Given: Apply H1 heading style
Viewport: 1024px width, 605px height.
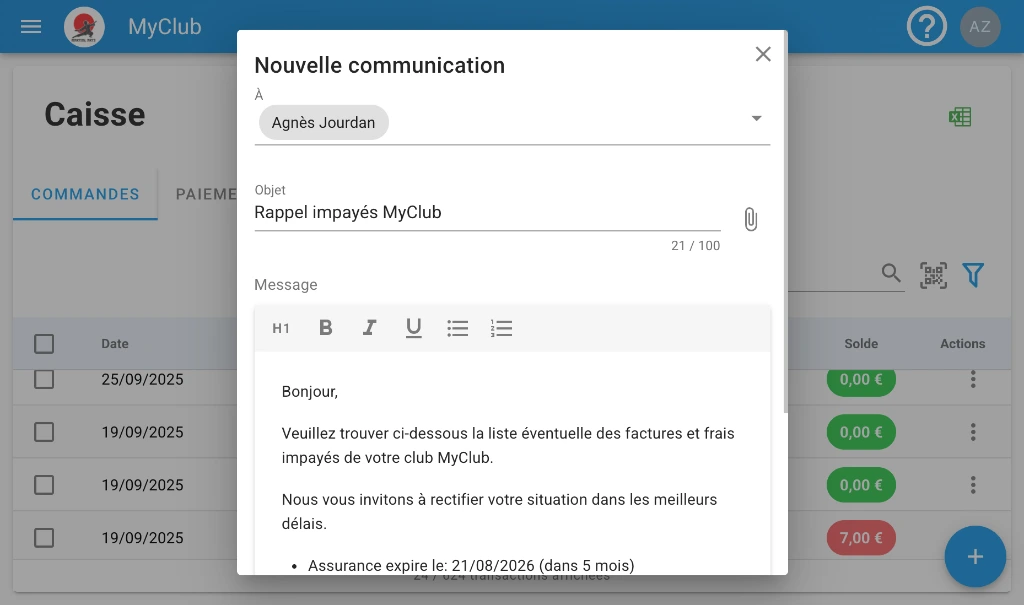Looking at the screenshot, I should coord(281,328).
